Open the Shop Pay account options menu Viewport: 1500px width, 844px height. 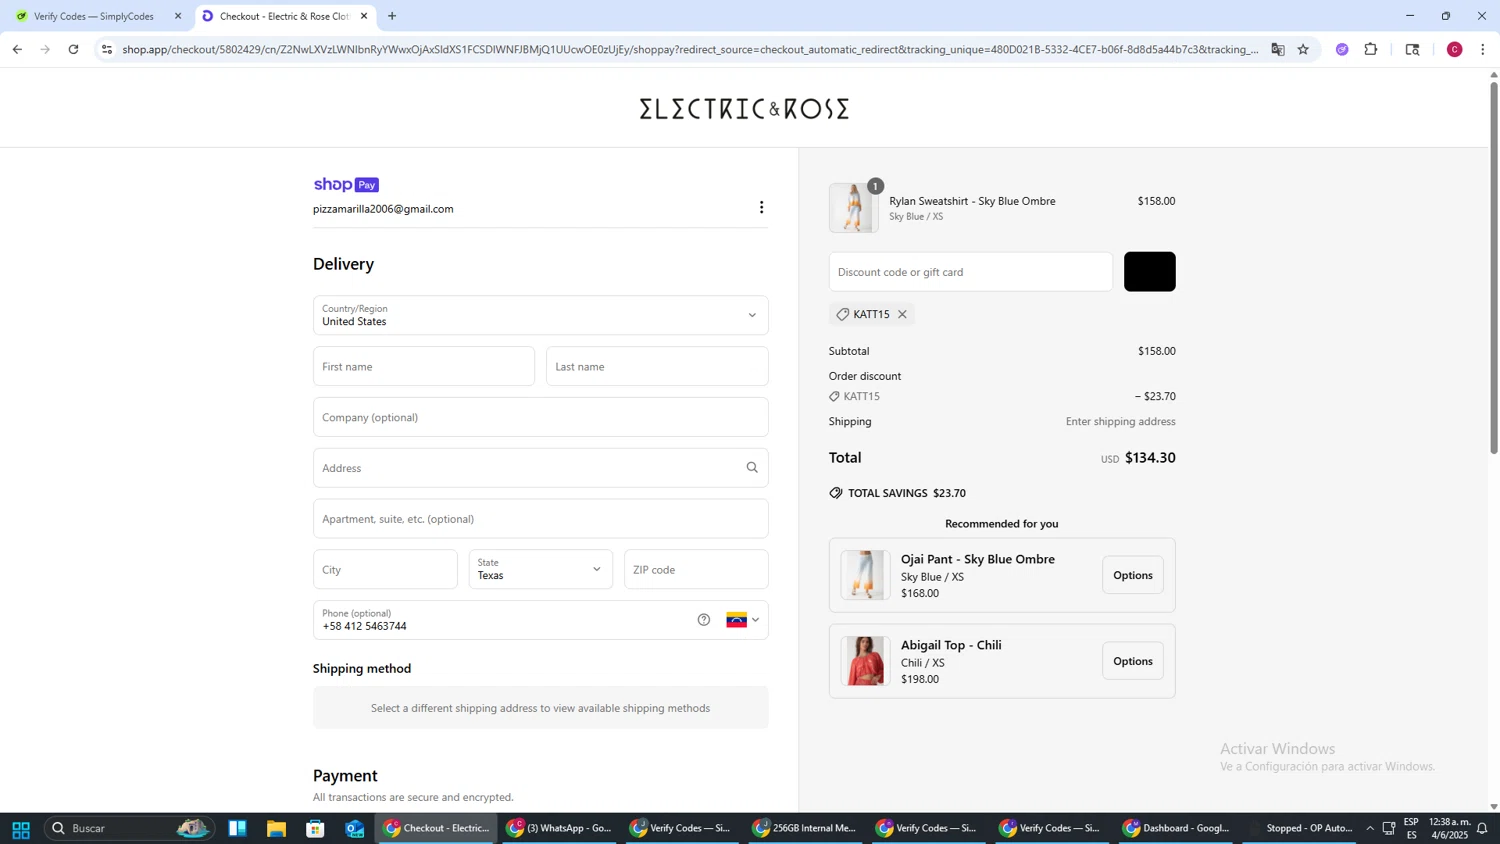pos(761,207)
